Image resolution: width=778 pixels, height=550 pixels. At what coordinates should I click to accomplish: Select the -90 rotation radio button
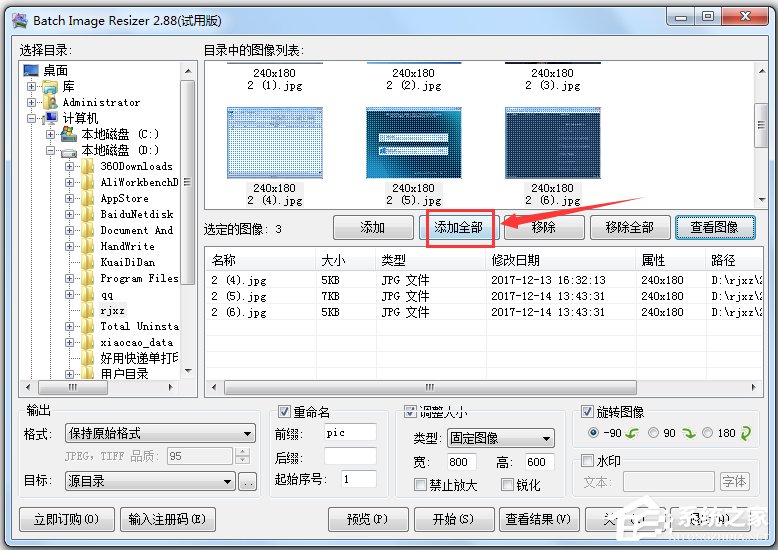point(593,433)
